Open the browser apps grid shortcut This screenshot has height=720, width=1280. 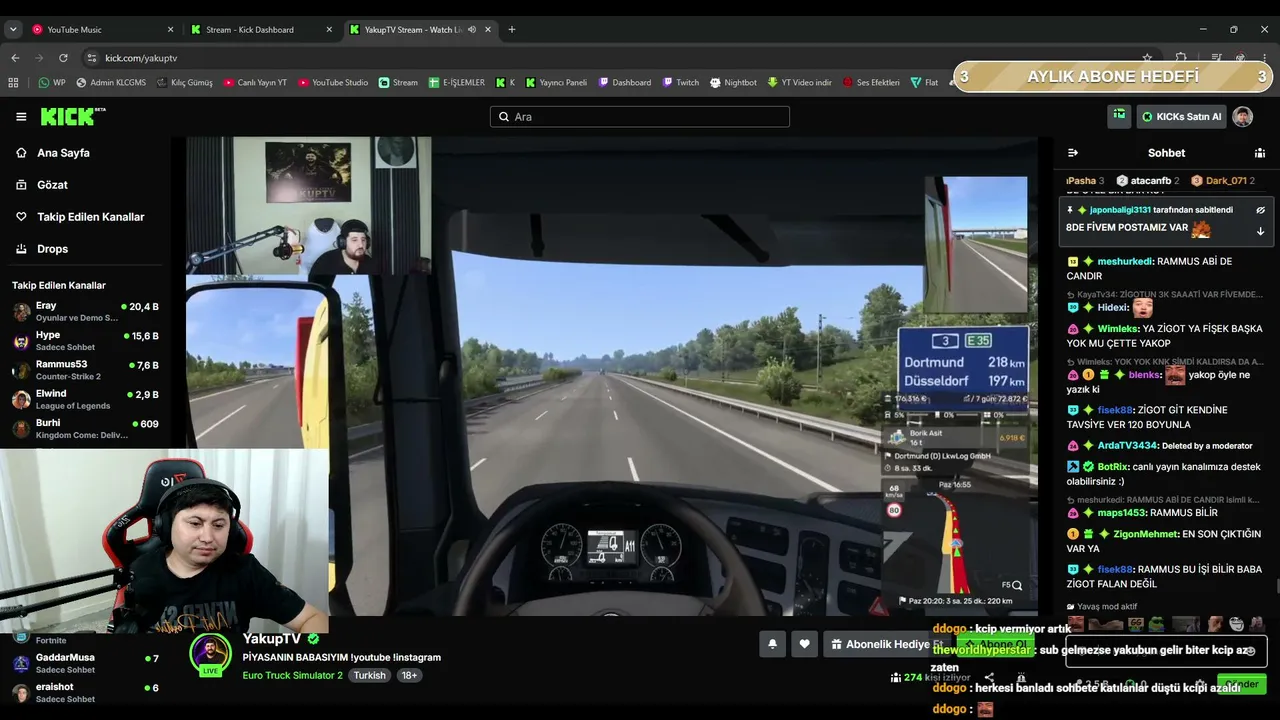coord(13,83)
